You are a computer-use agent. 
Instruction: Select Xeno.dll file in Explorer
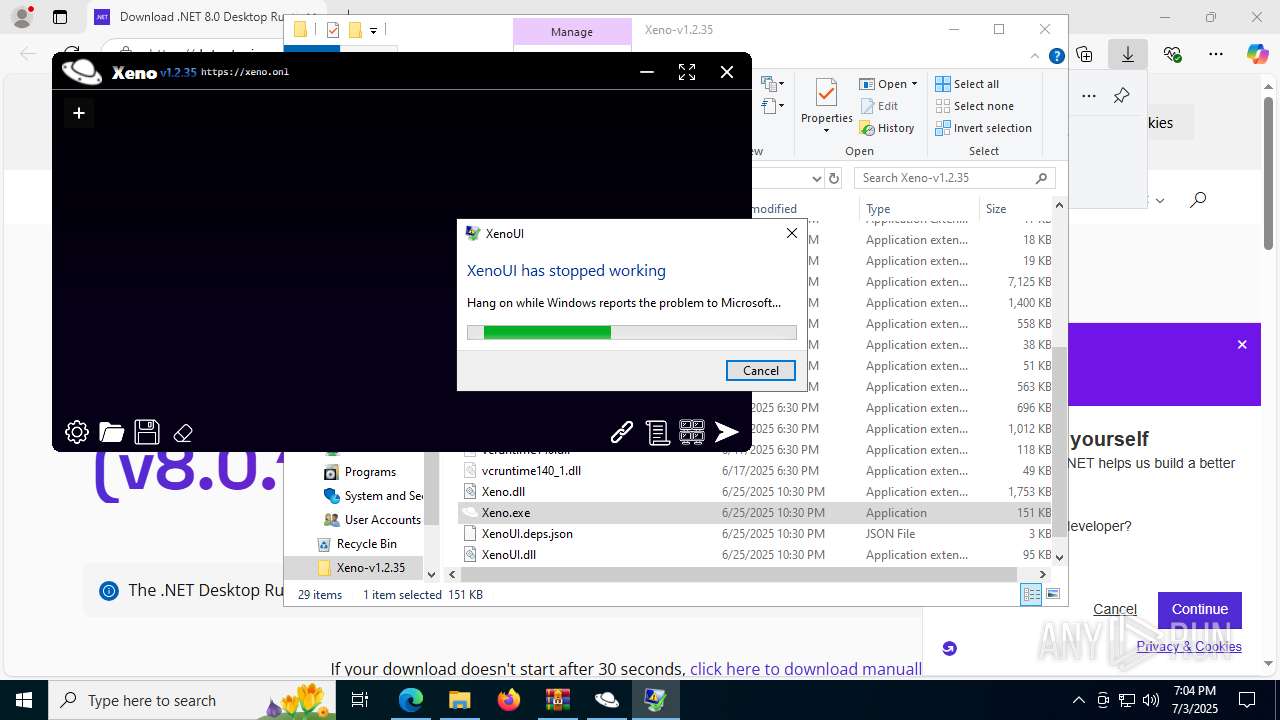tap(503, 492)
